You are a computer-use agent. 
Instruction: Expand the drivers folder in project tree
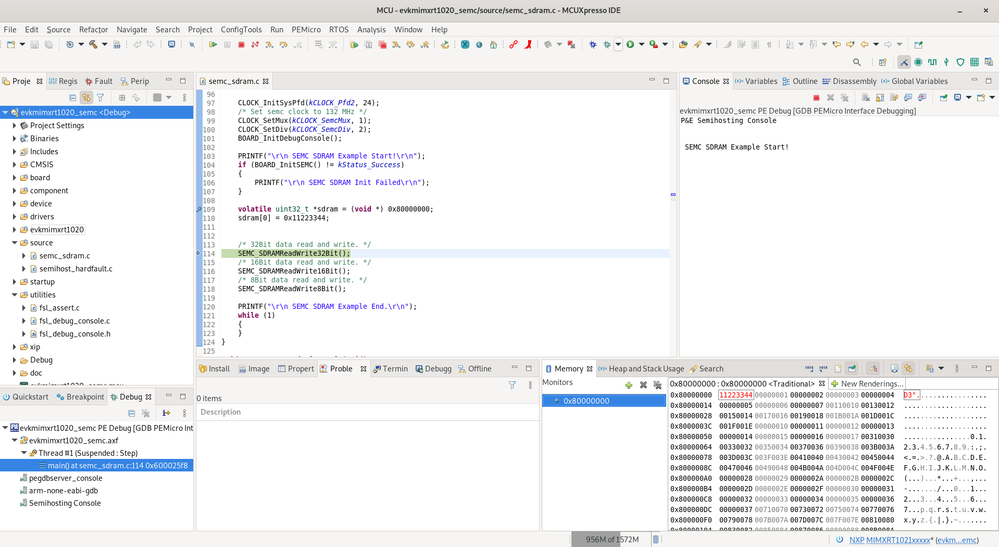coord(14,217)
